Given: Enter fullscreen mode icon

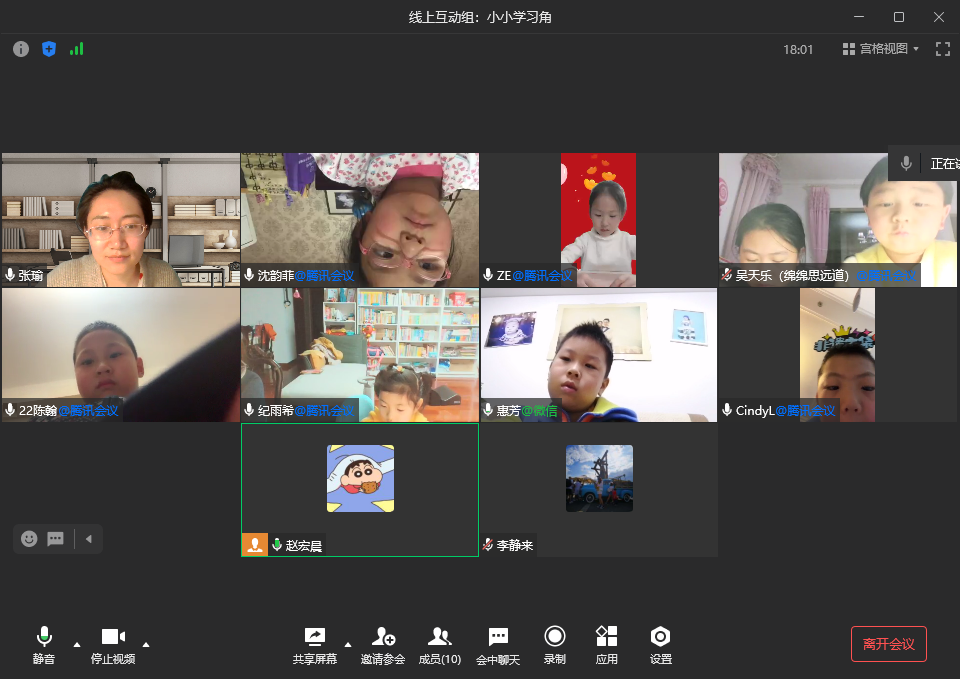Looking at the screenshot, I should (943, 49).
